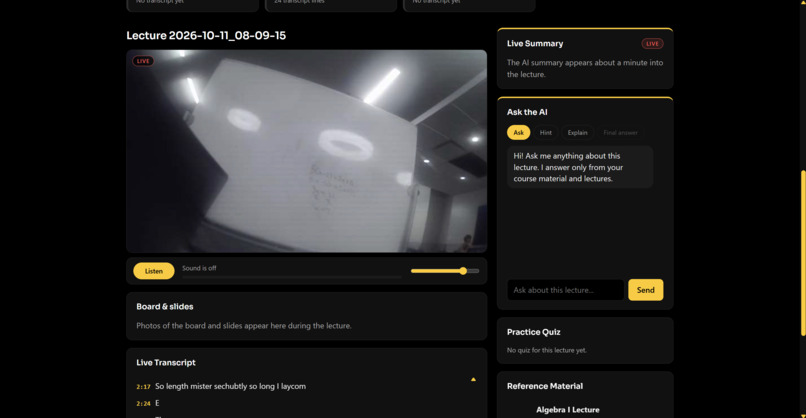Screen dimensions: 806x418
Task: Select the Explain mode pill
Action: [577, 133]
